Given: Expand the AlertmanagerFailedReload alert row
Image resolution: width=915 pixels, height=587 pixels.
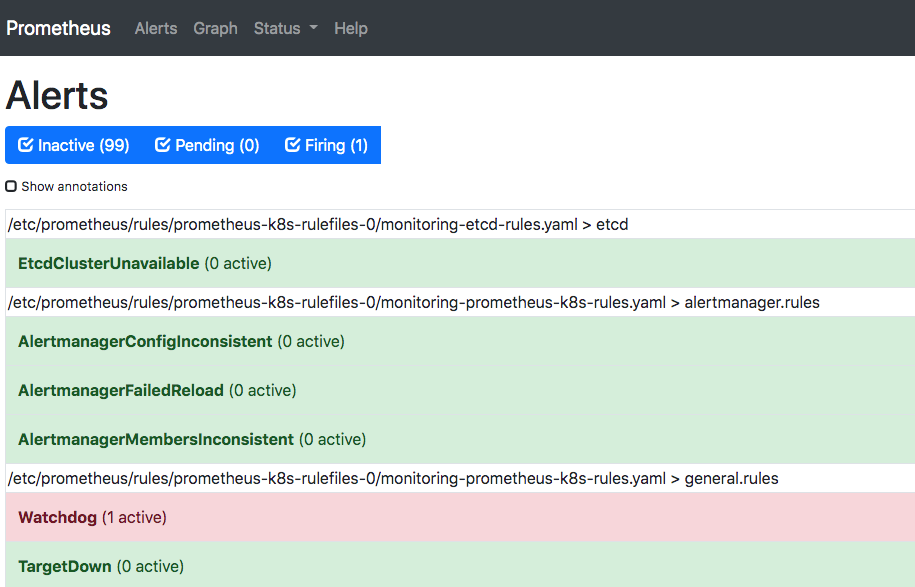Looking at the screenshot, I should click(121, 390).
